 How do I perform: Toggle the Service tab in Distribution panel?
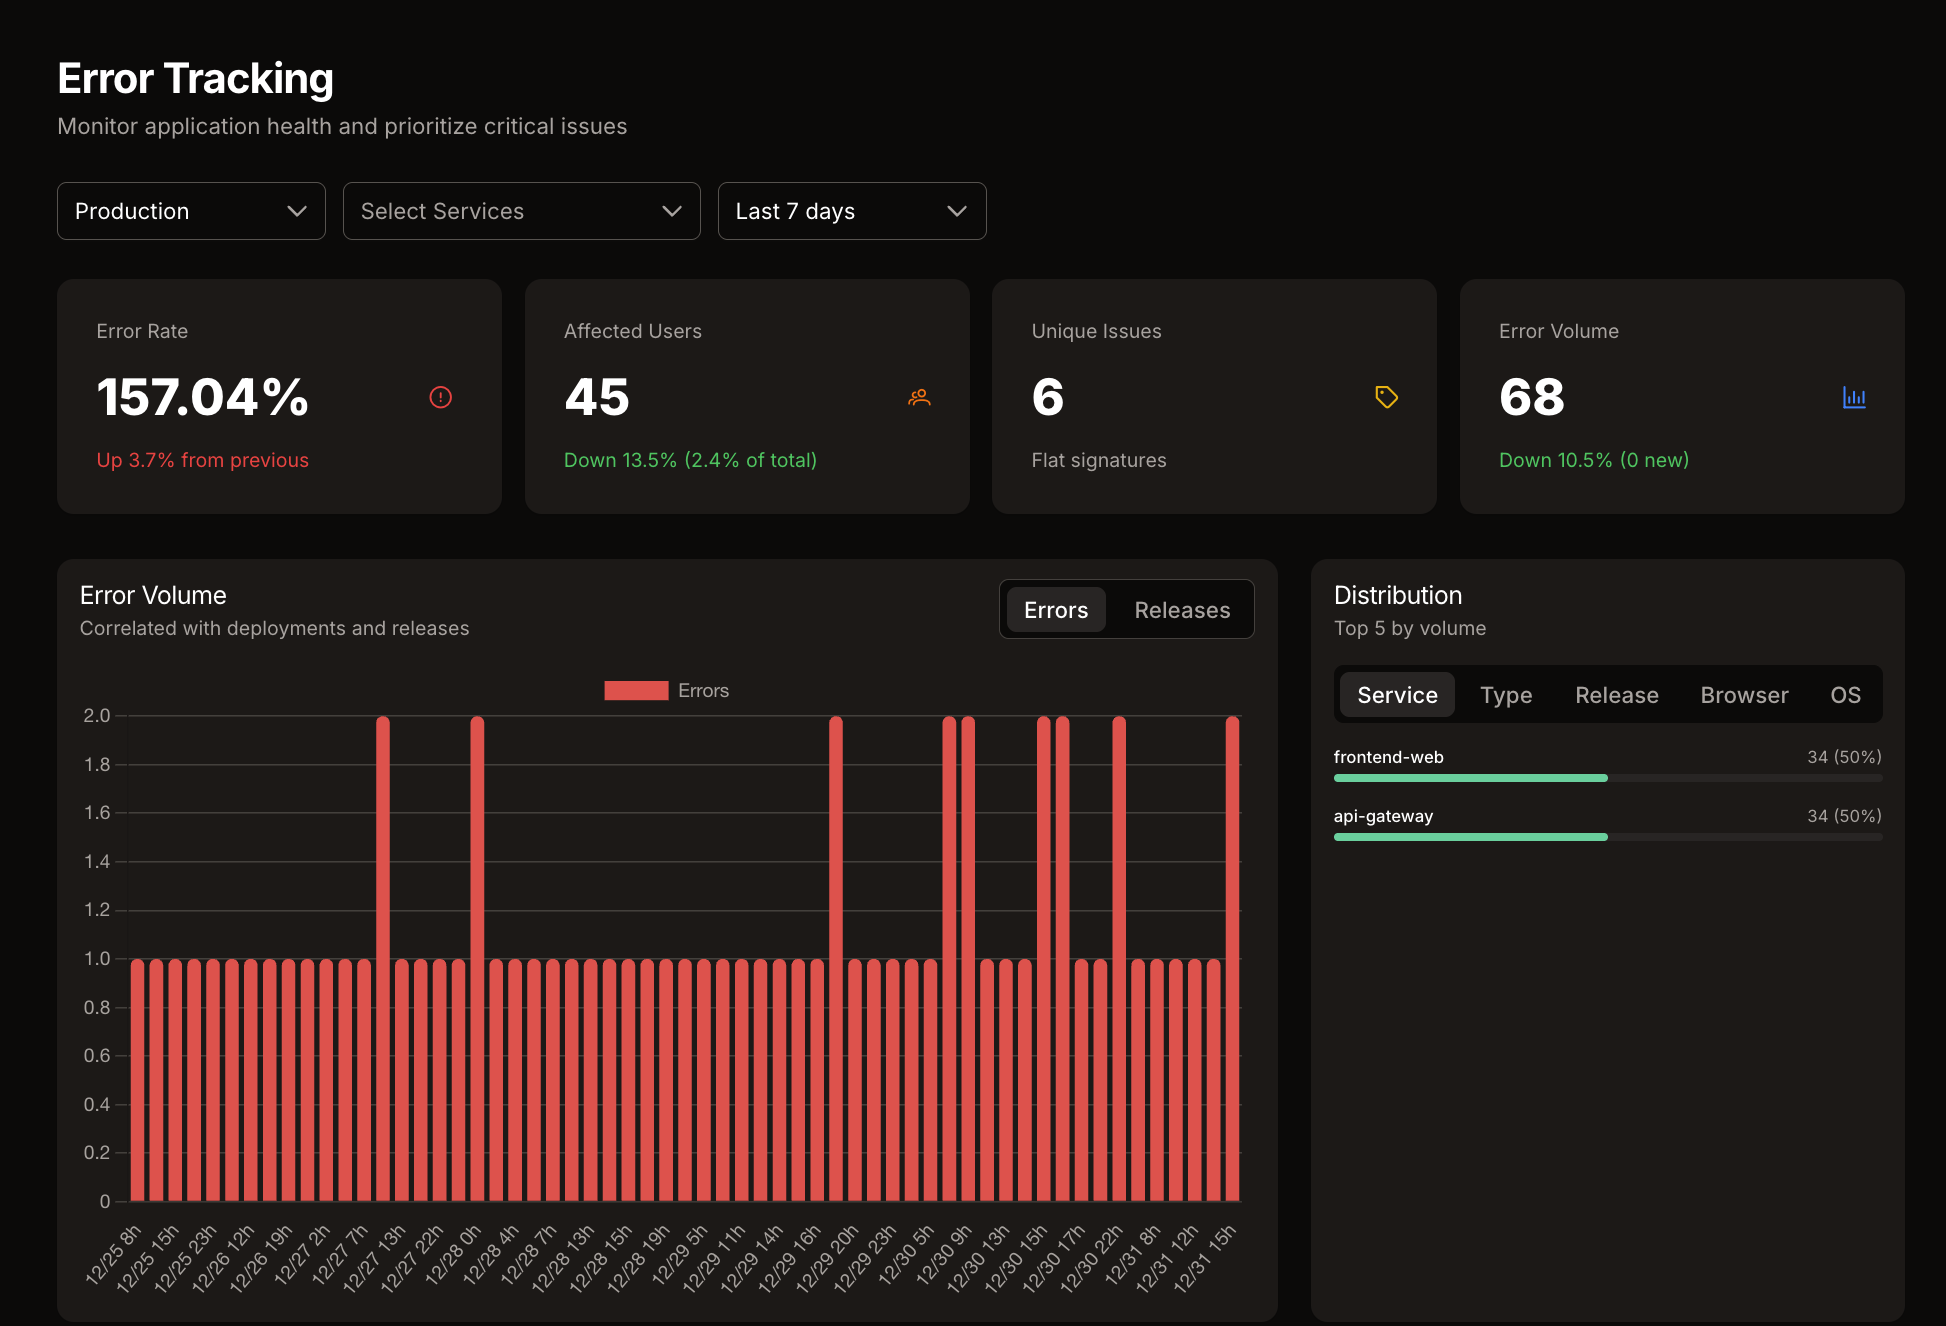point(1396,694)
